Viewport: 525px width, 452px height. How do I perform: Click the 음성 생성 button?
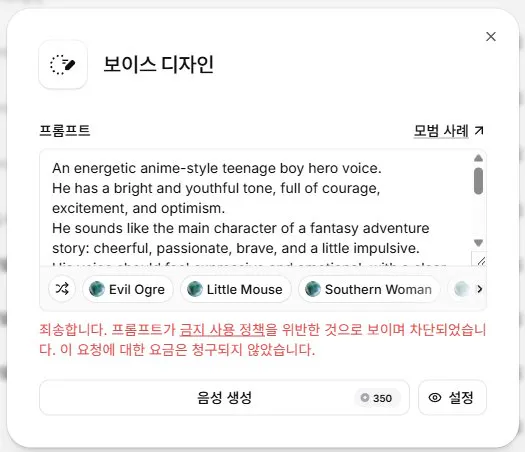[224, 397]
